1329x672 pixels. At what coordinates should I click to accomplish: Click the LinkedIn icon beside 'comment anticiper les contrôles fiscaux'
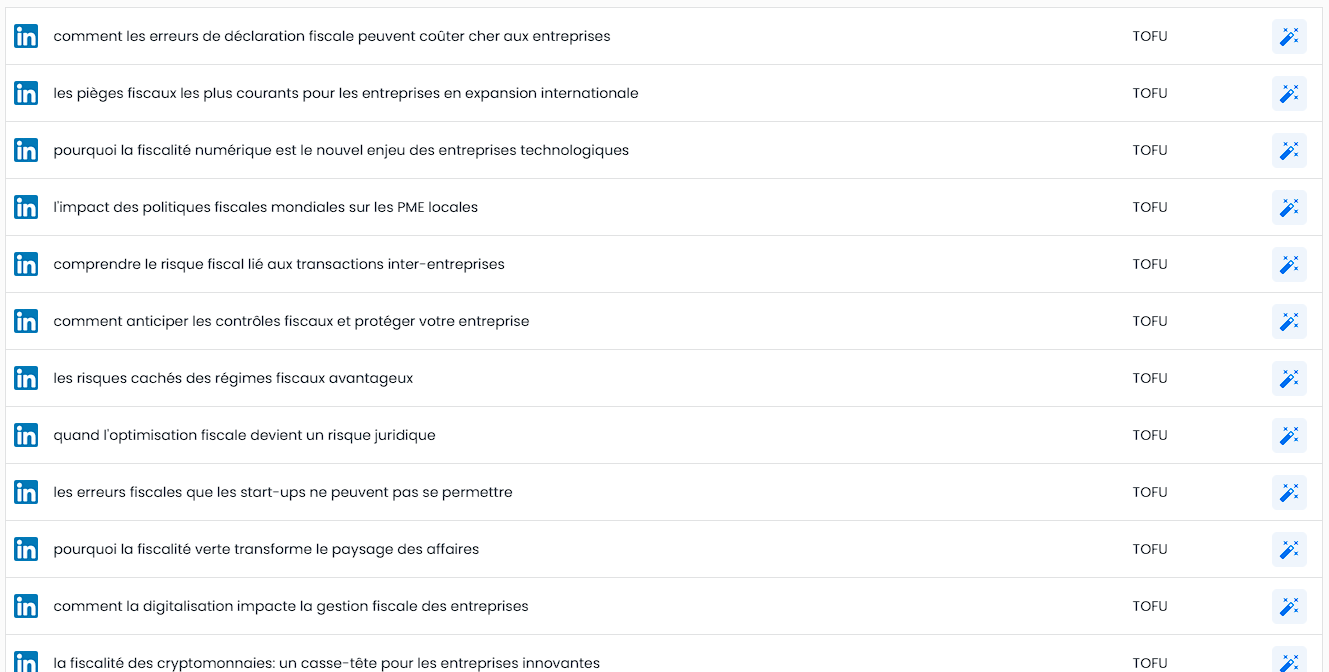(25, 321)
